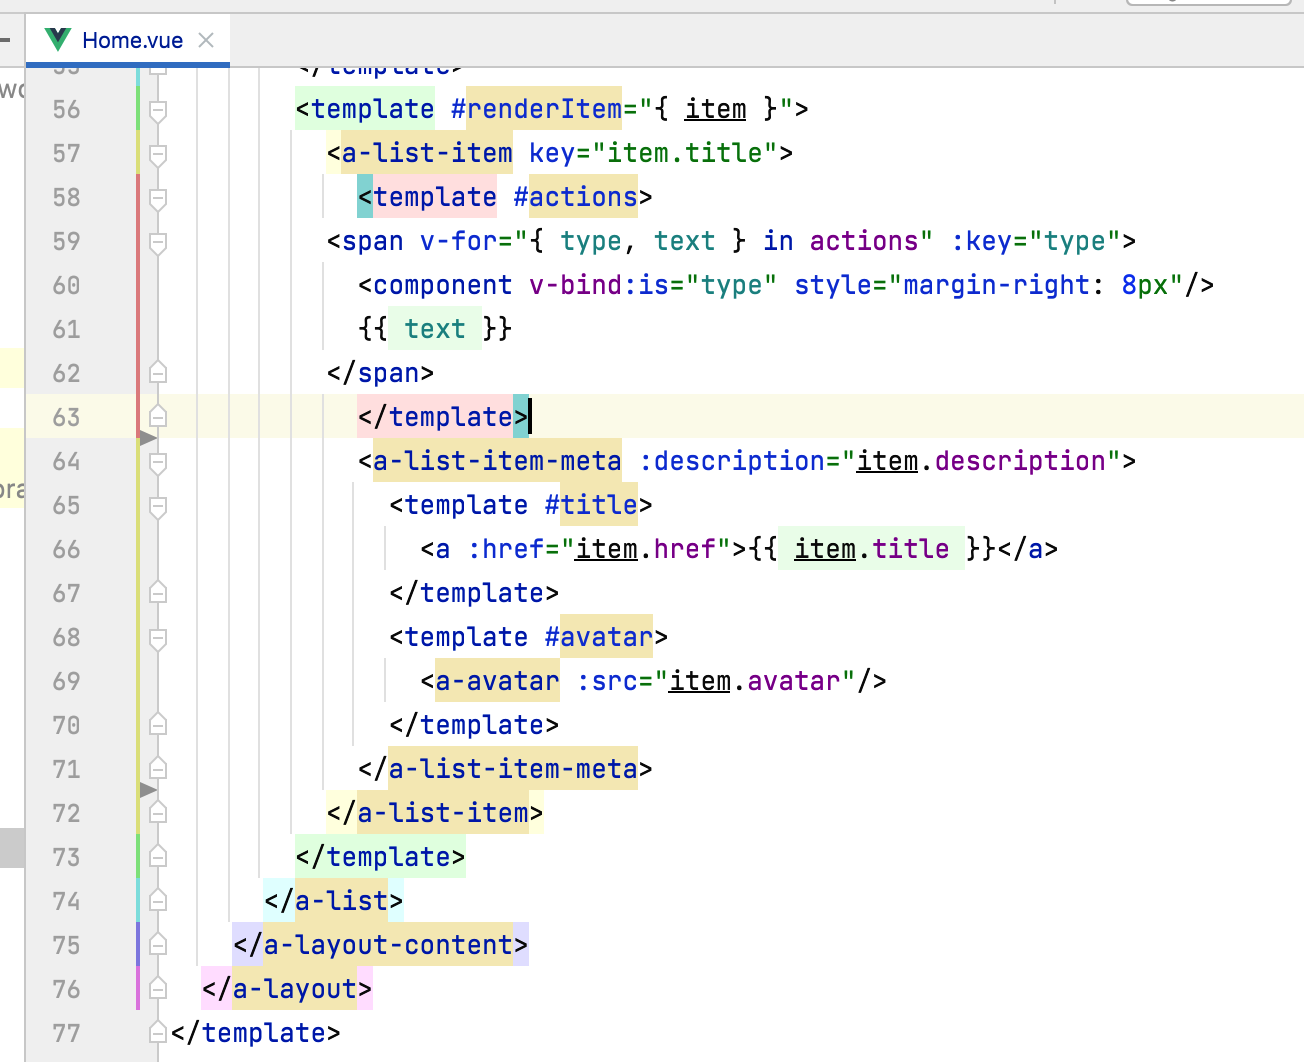Image resolution: width=1304 pixels, height=1062 pixels.
Task: Collapse the fold marker on line 65
Action: tap(158, 506)
